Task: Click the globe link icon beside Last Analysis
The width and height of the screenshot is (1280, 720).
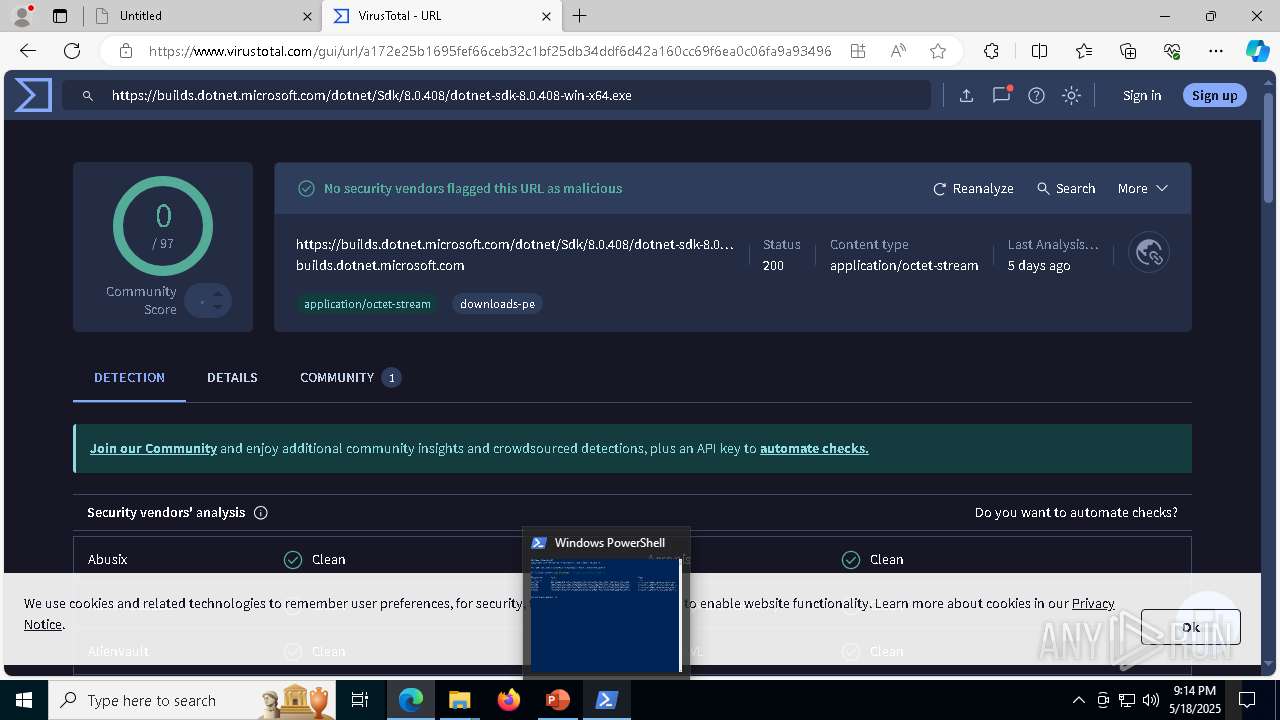Action: click(x=1148, y=253)
